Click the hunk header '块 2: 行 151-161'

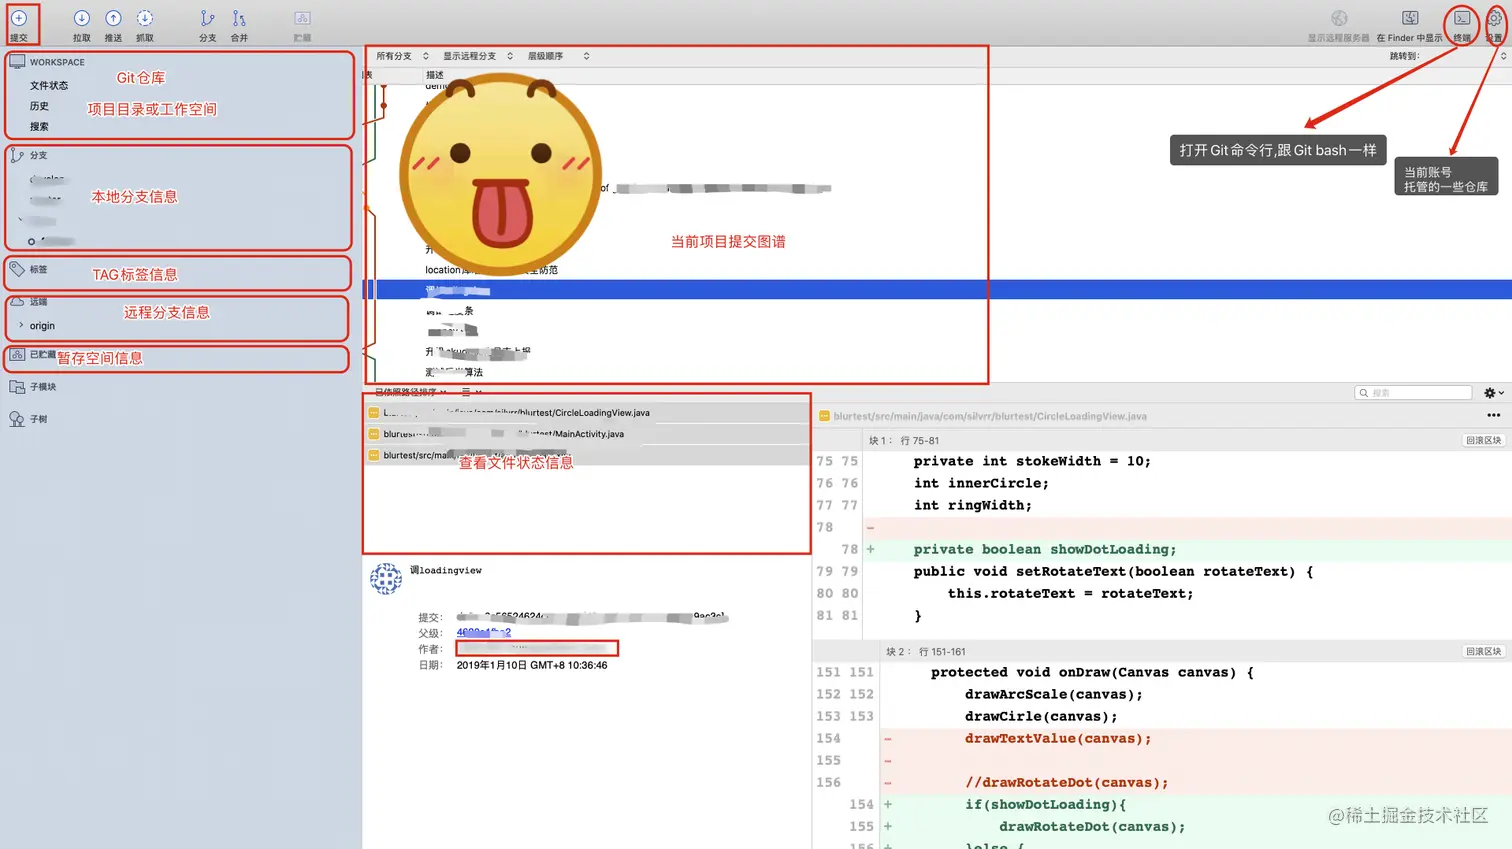coord(926,651)
